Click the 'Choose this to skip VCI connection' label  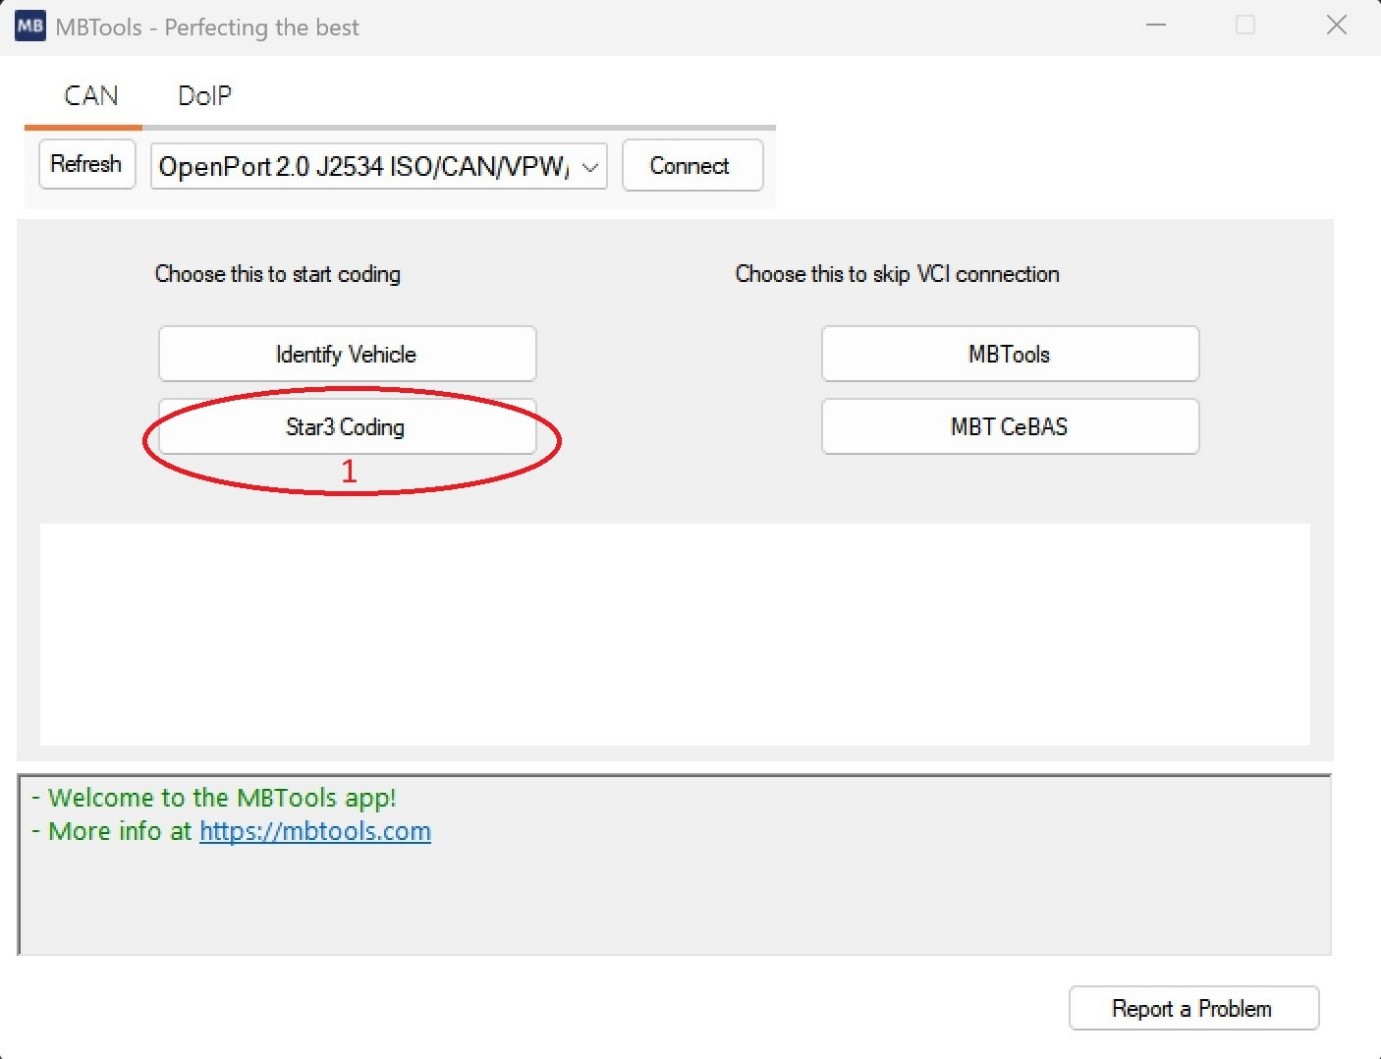[897, 274]
